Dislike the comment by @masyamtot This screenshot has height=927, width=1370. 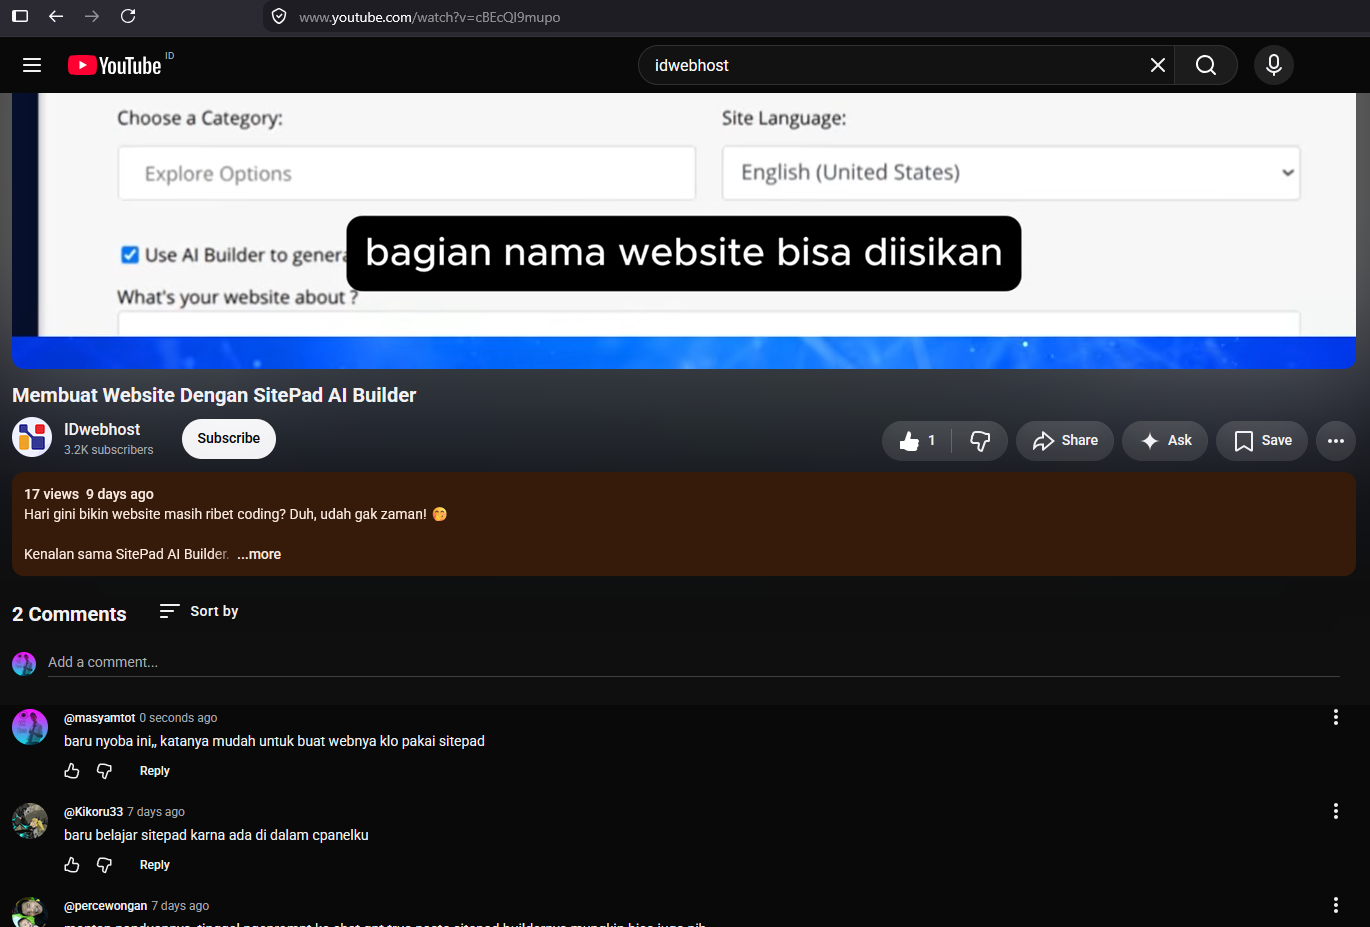tap(104, 771)
